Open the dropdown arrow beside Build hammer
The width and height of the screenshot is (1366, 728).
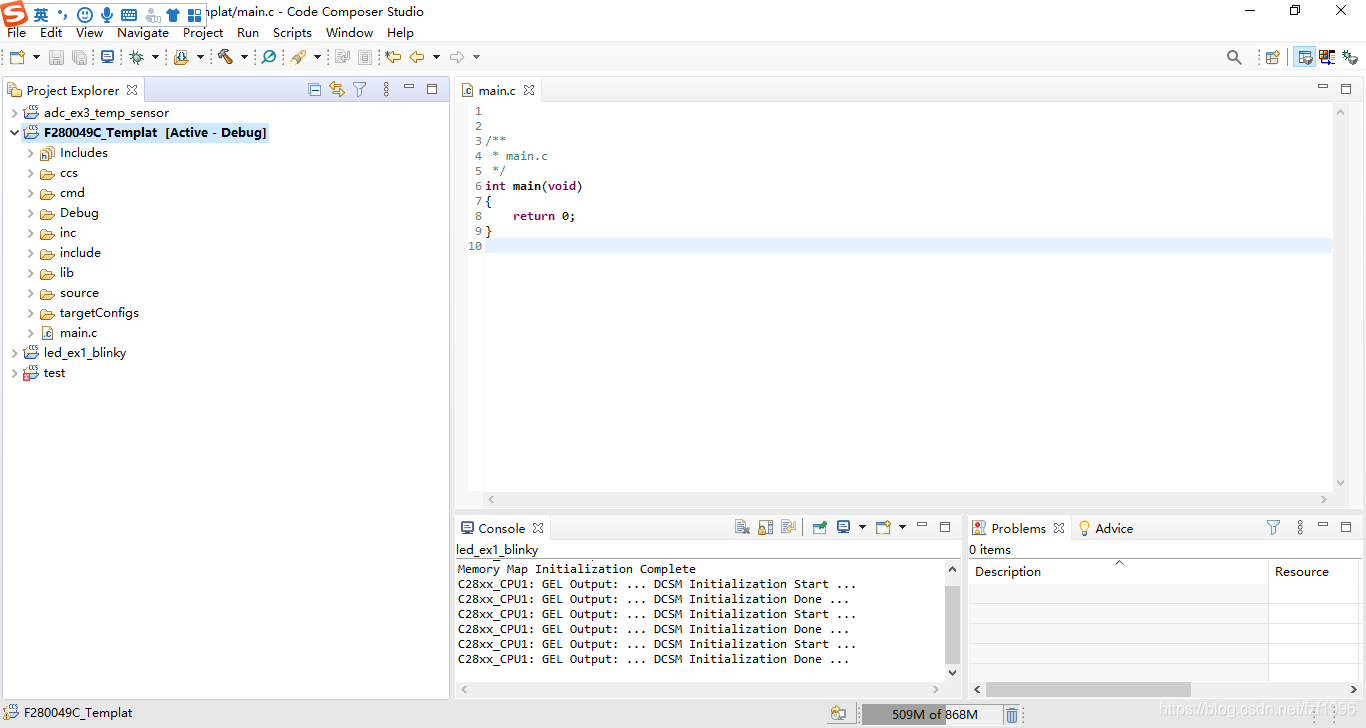coord(244,57)
